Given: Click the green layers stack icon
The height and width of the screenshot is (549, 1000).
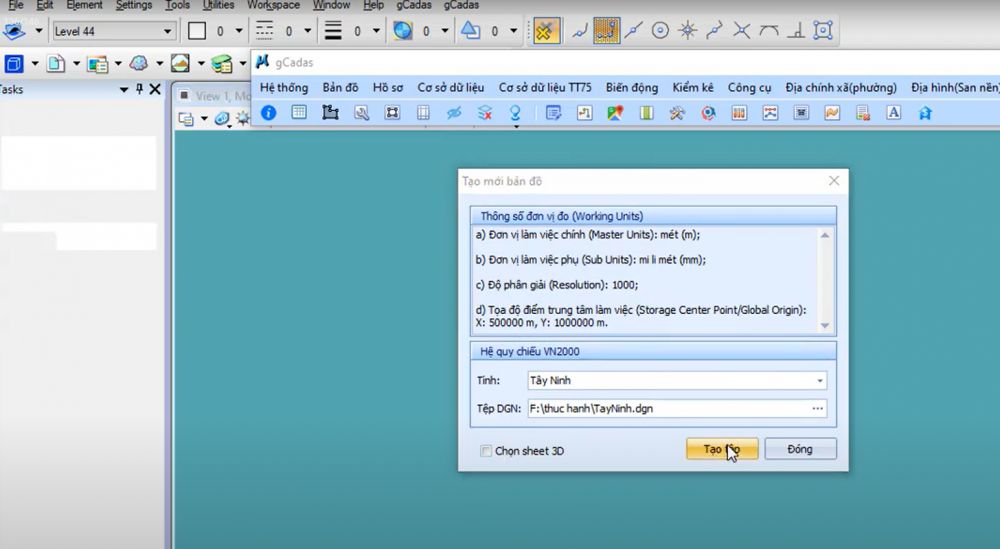Looking at the screenshot, I should coord(221,63).
